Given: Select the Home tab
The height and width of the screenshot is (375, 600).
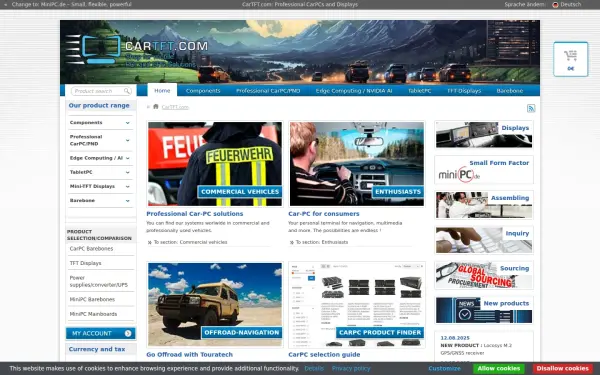Looking at the screenshot, I should pos(162,90).
